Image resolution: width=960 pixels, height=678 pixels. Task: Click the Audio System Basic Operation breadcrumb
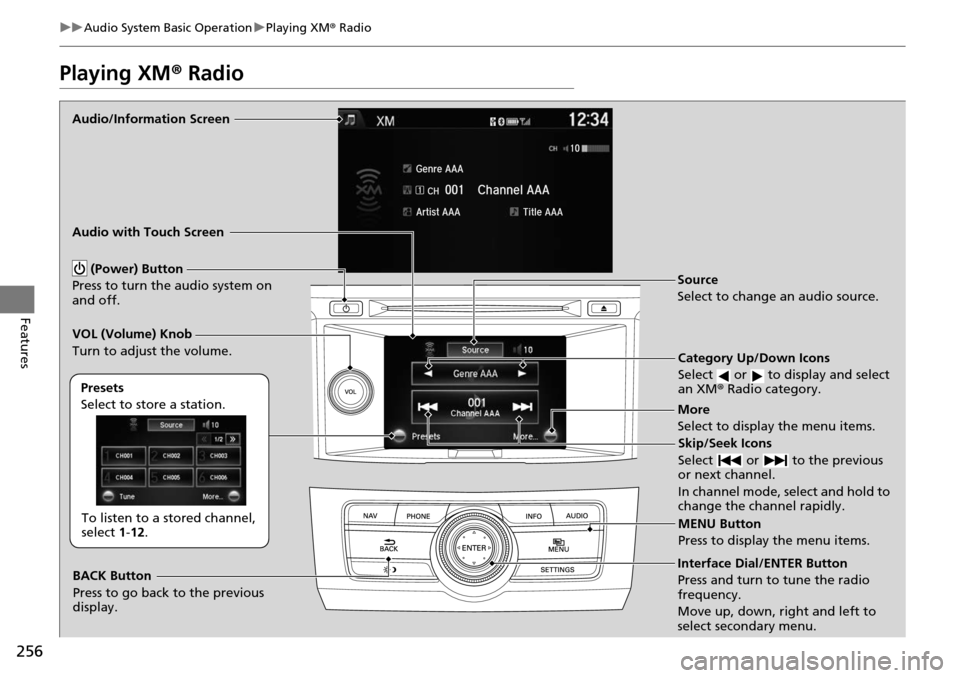[168, 28]
